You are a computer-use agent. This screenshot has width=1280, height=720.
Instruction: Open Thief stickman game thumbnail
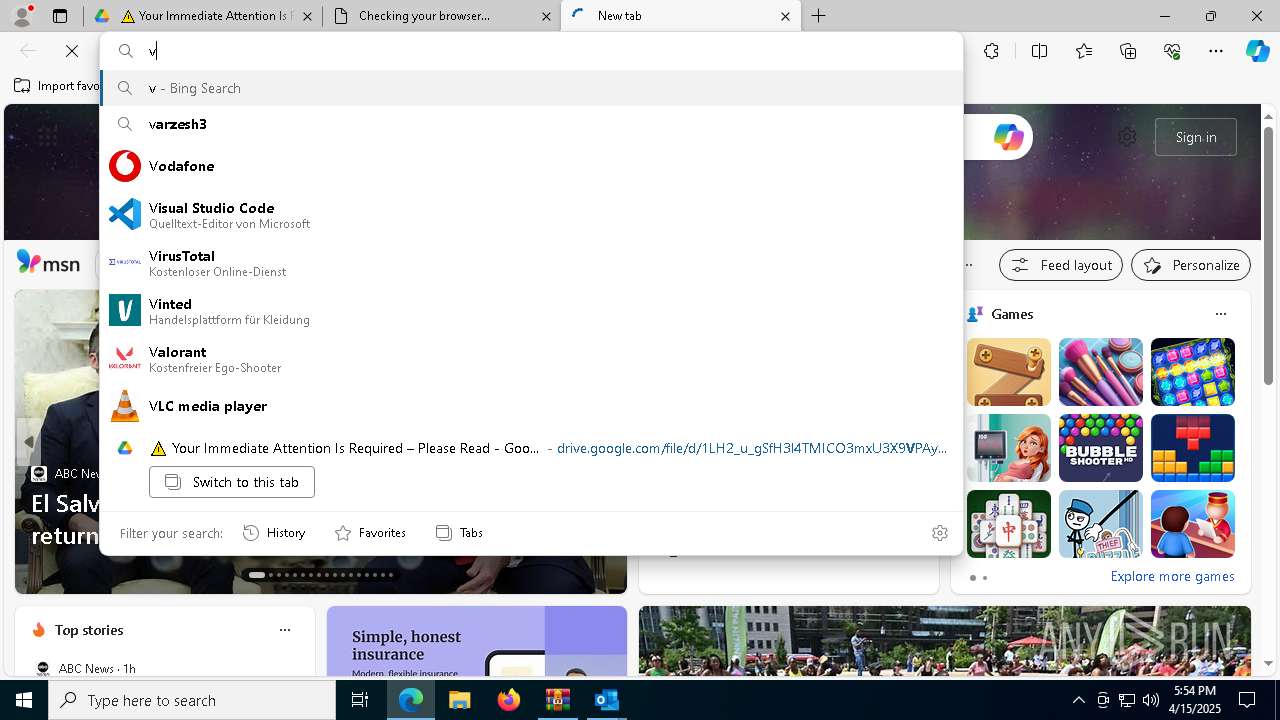(x=1101, y=524)
